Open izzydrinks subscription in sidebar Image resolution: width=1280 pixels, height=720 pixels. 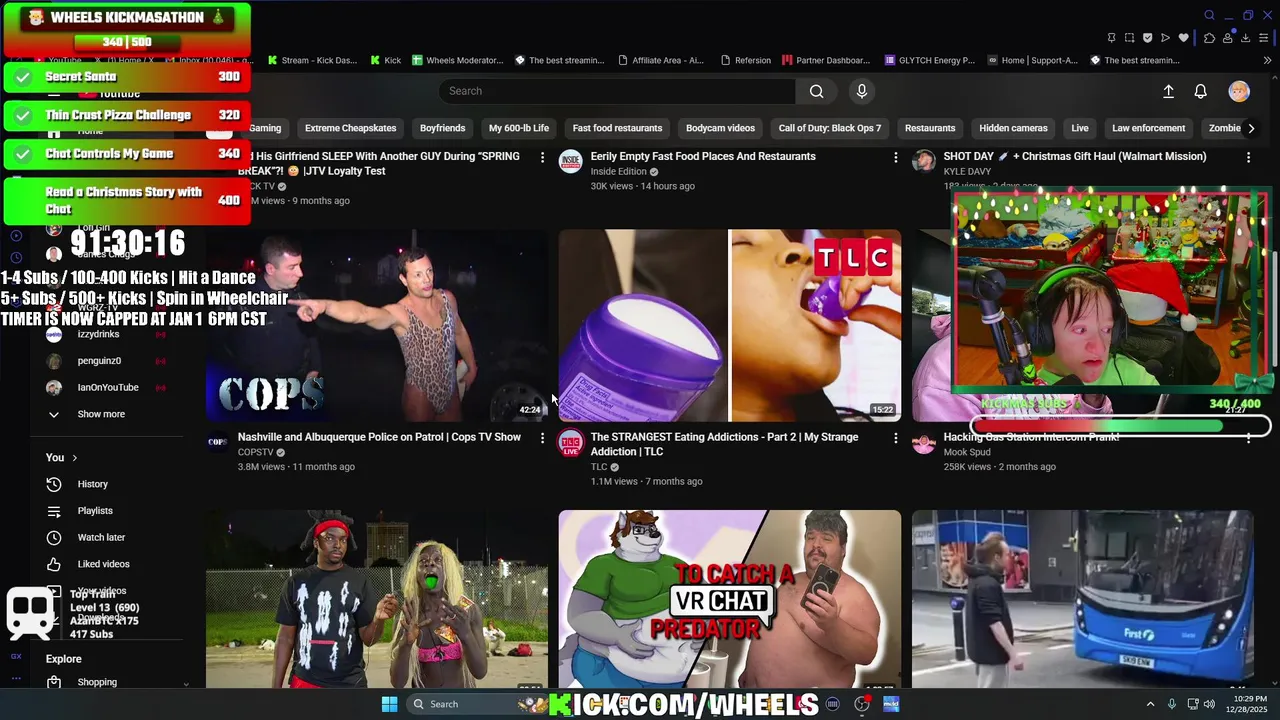[98, 334]
